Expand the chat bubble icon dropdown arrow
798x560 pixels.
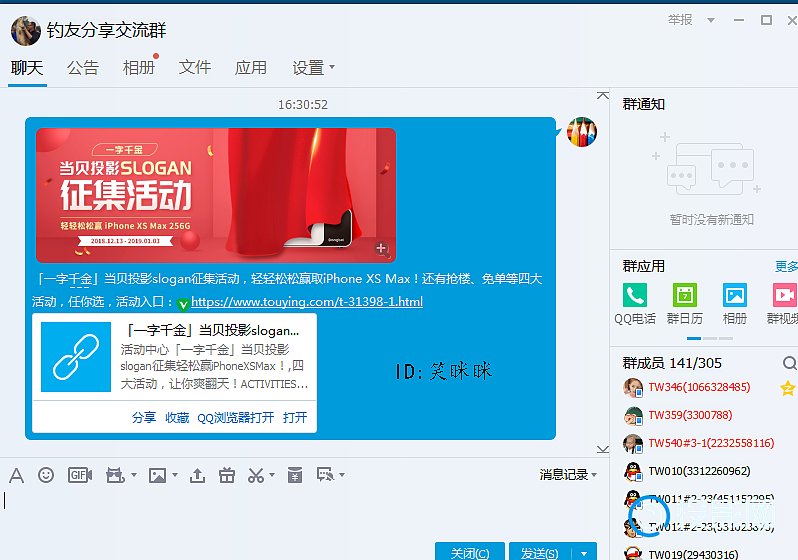pyautogui.click(x=342, y=475)
